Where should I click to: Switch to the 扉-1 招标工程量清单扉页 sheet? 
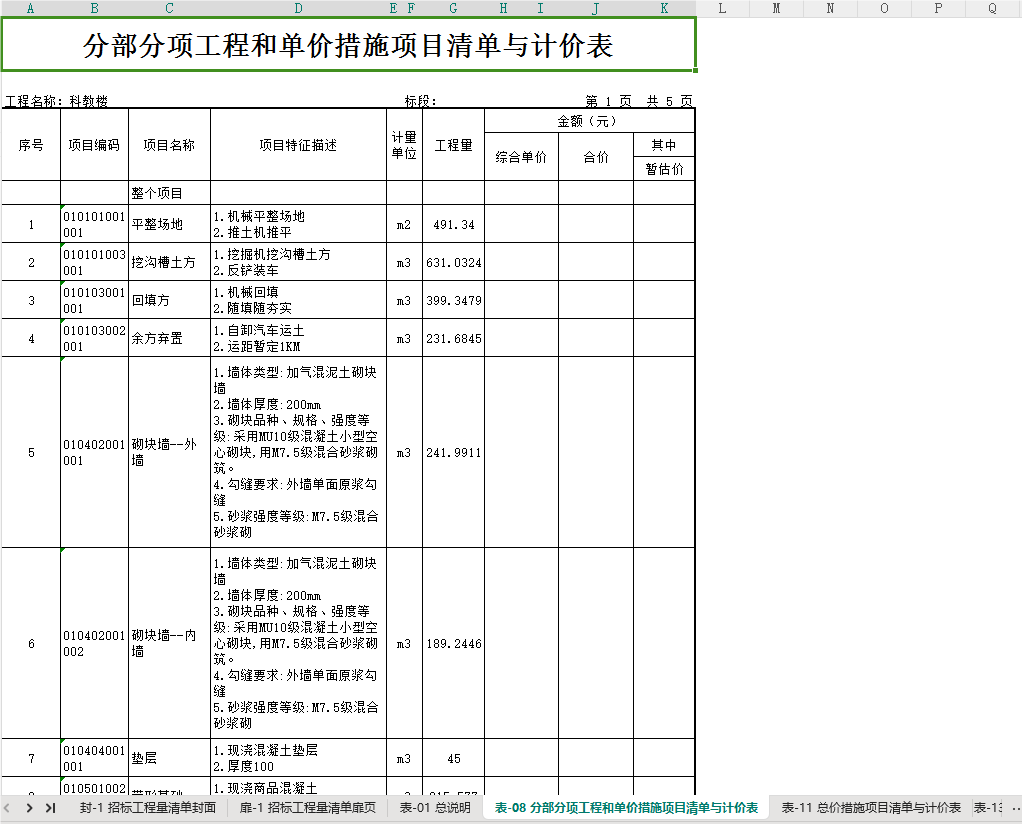pyautogui.click(x=307, y=808)
